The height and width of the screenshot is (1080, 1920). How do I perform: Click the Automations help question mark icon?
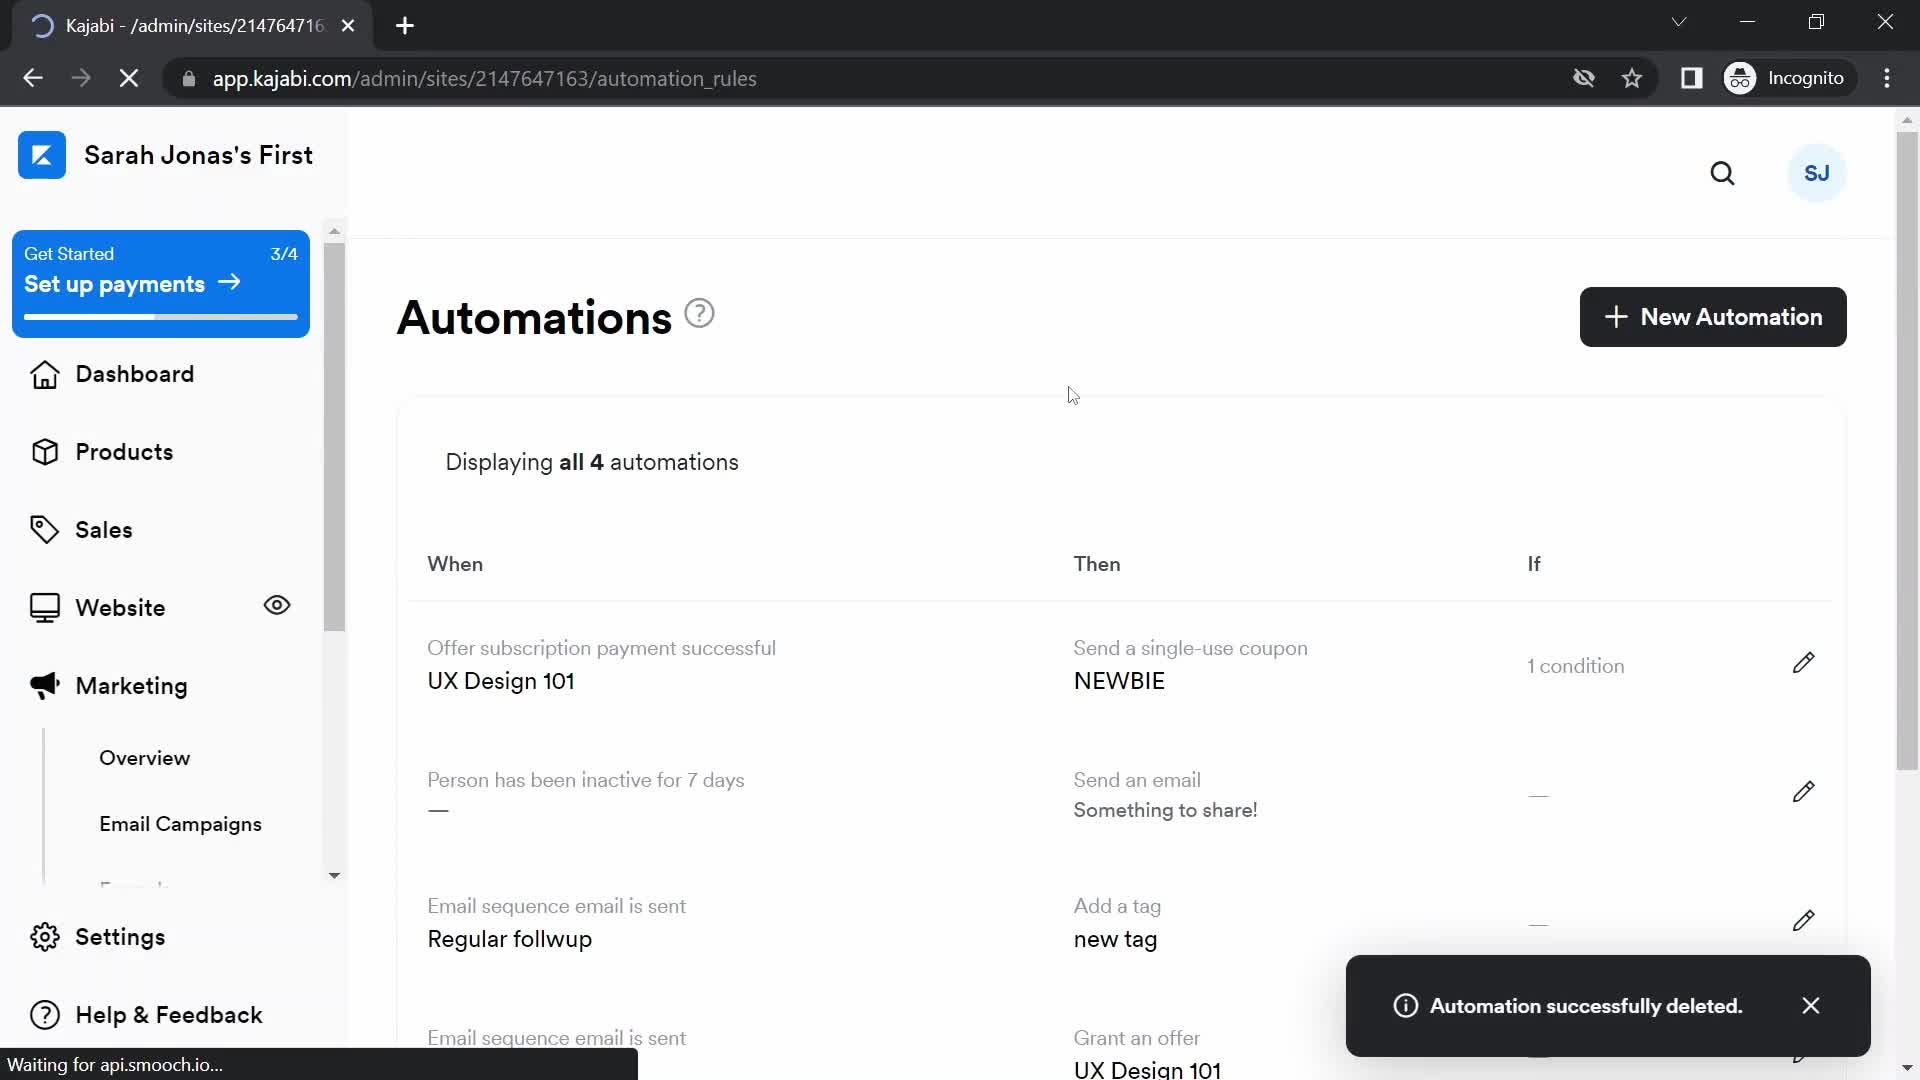tap(699, 314)
